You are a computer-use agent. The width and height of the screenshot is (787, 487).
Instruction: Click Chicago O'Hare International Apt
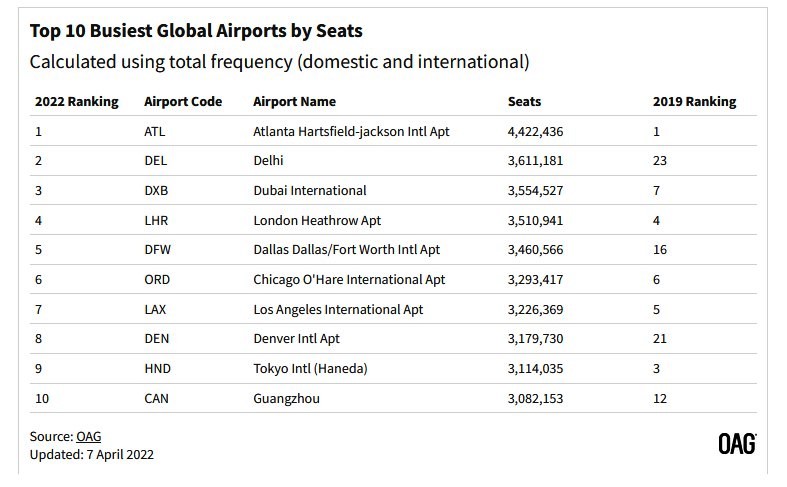click(x=349, y=280)
